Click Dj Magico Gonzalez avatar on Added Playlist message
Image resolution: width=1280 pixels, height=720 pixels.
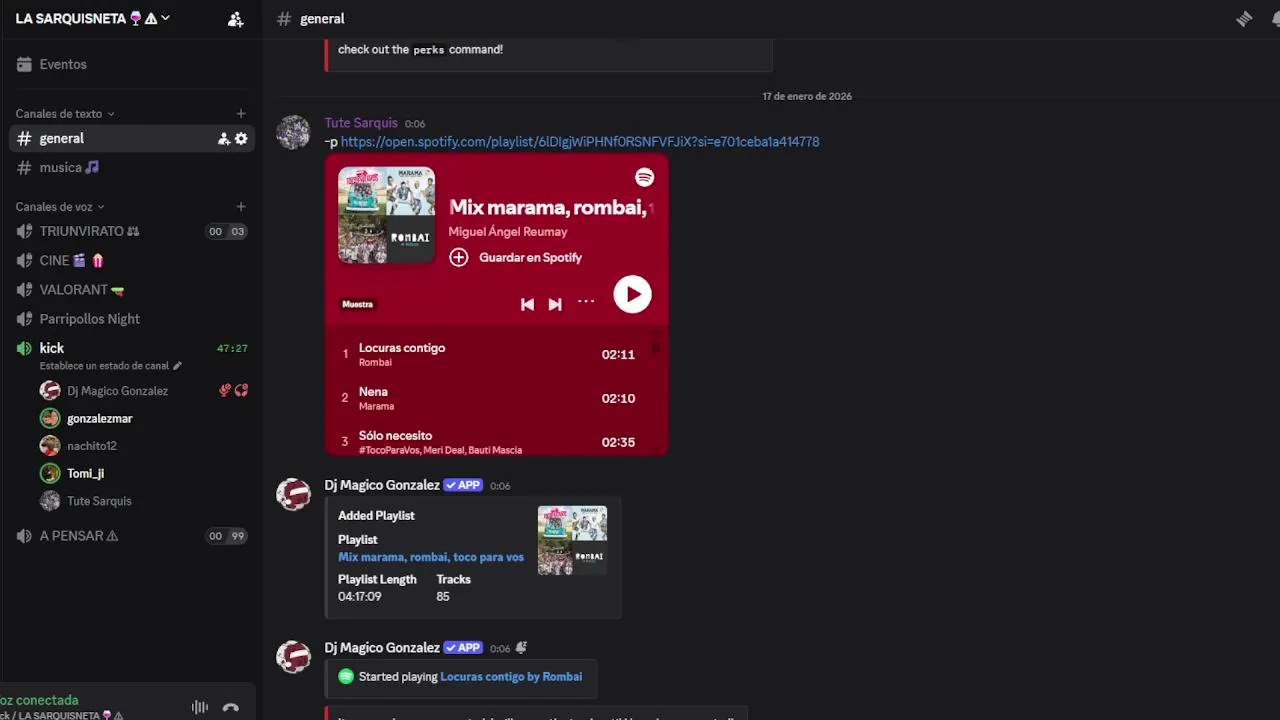point(293,494)
